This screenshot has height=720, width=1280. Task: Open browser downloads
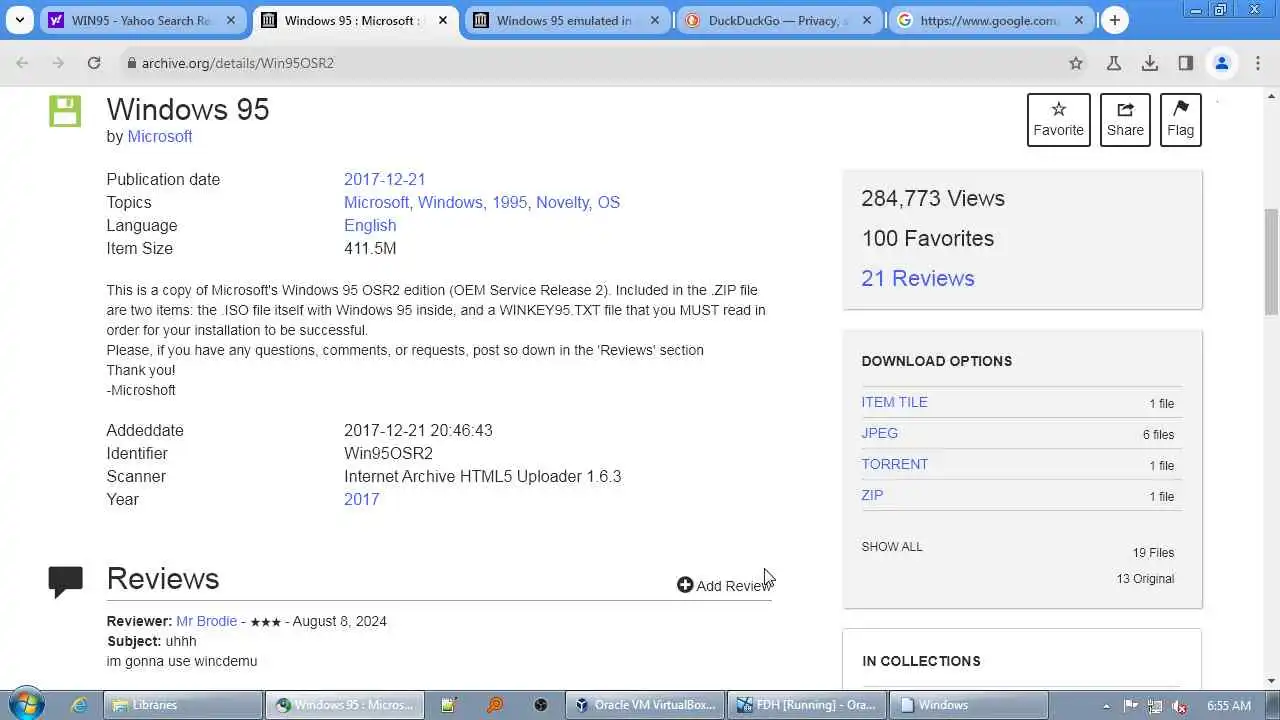click(x=1150, y=63)
